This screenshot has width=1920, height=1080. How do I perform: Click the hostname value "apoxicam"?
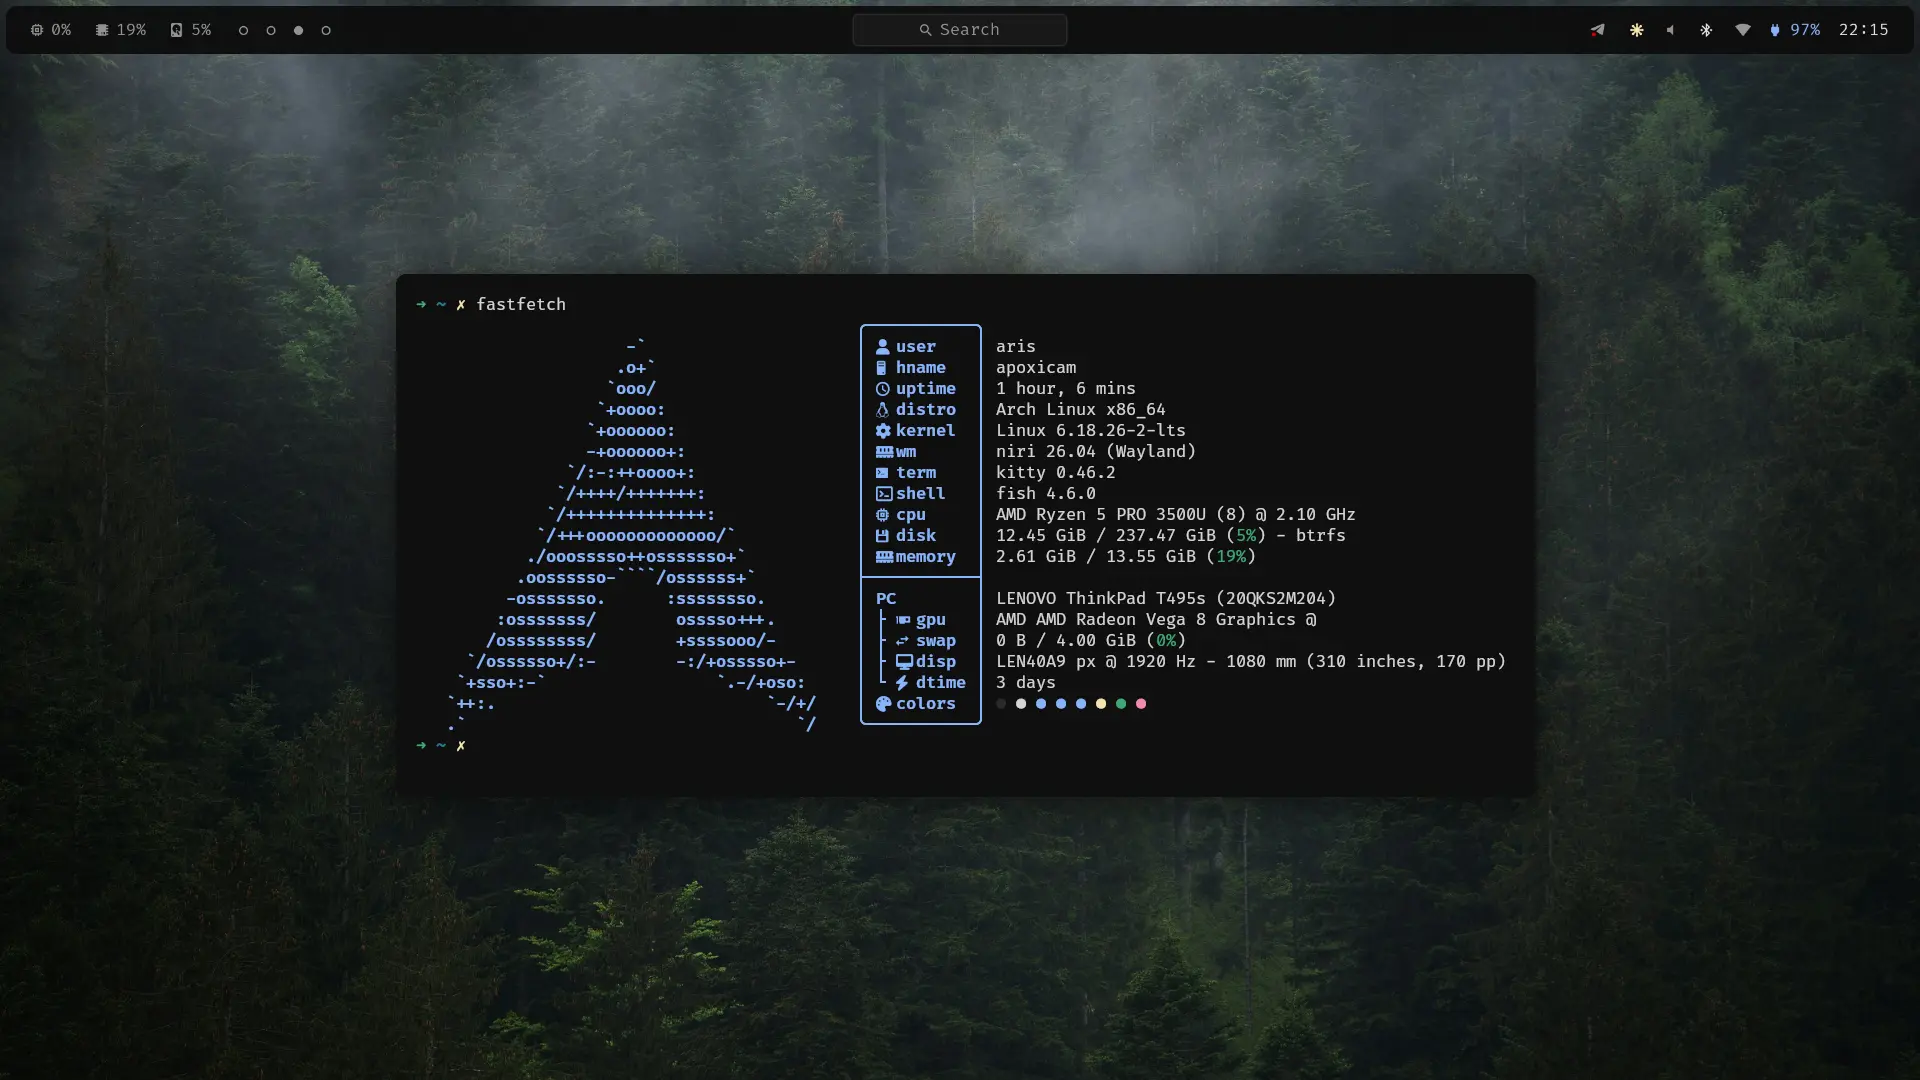(1036, 368)
